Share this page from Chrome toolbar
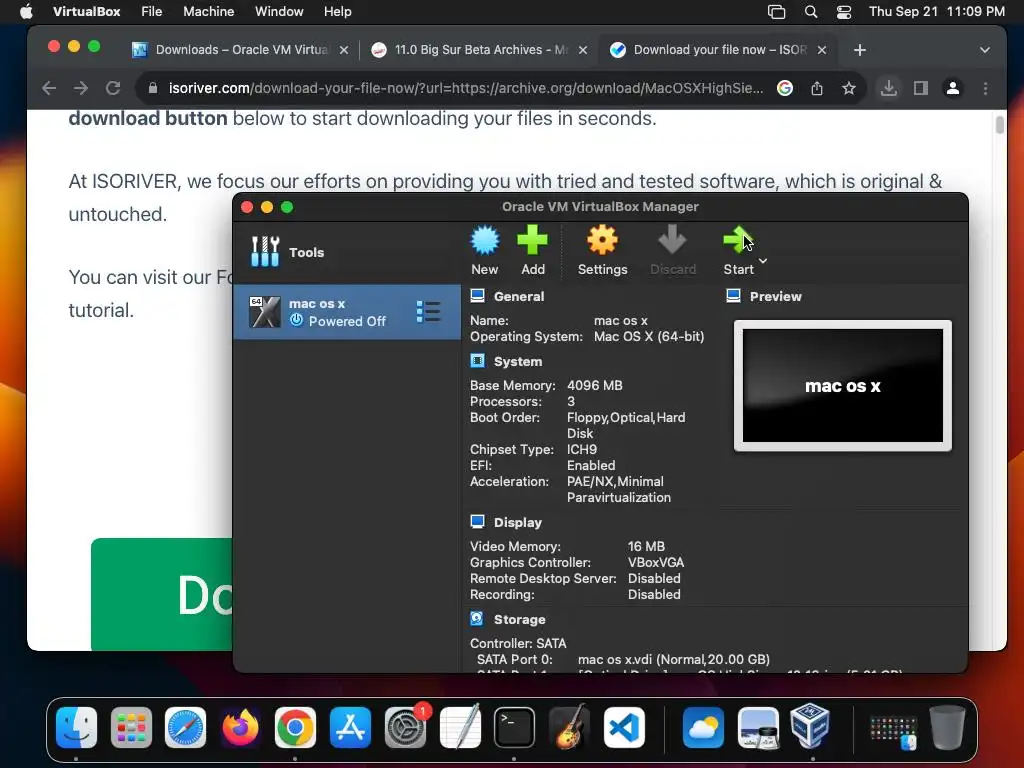Image resolution: width=1024 pixels, height=768 pixels. (816, 88)
